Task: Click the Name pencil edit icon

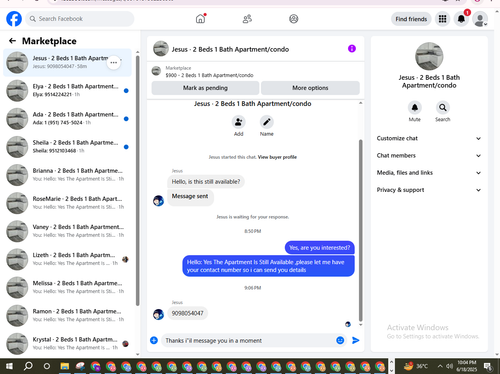Action: tap(267, 122)
